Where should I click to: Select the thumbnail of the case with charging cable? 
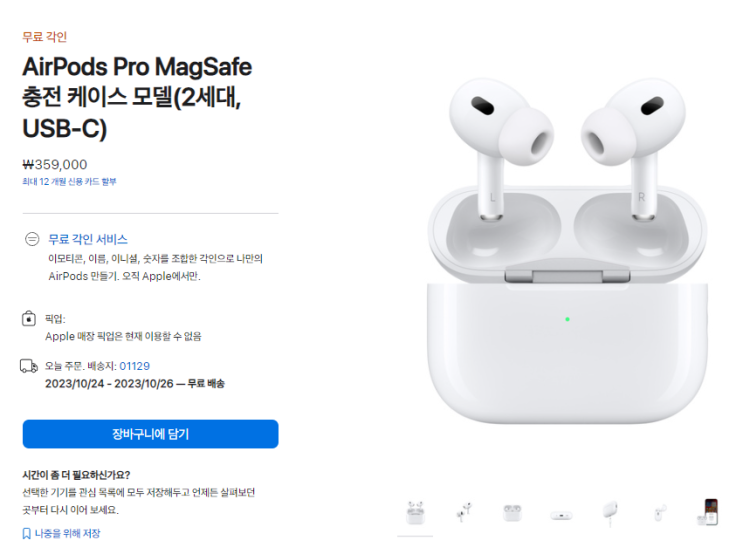pyautogui.click(x=610, y=513)
